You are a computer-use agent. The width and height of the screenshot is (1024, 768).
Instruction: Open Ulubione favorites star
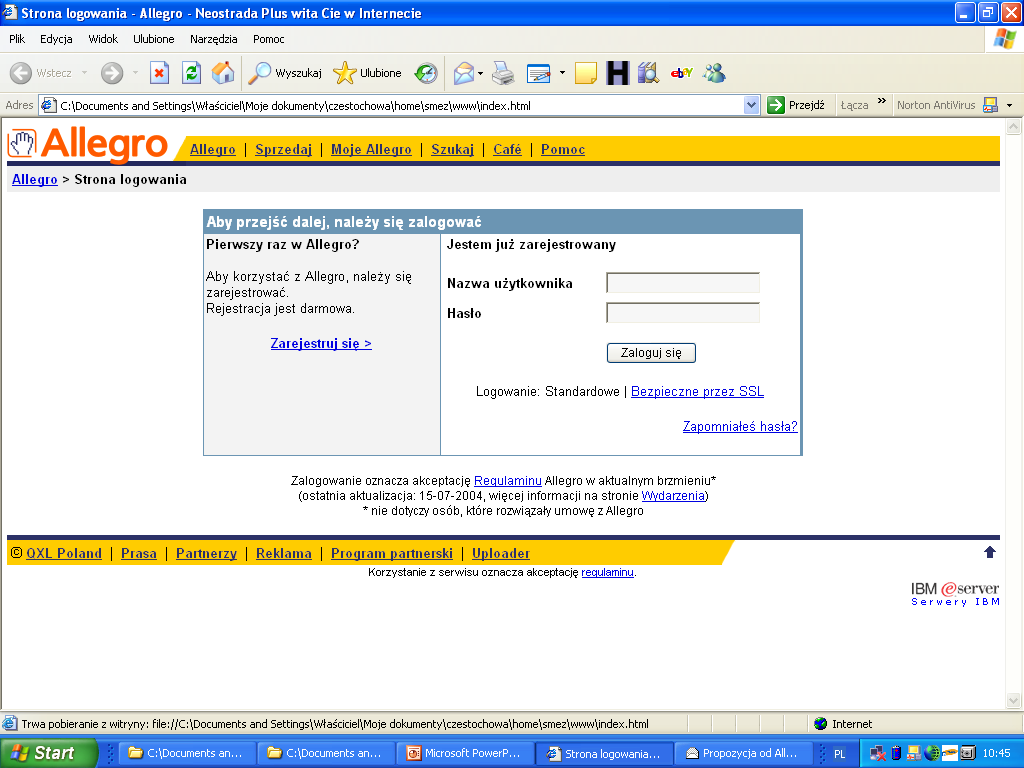tap(345, 73)
